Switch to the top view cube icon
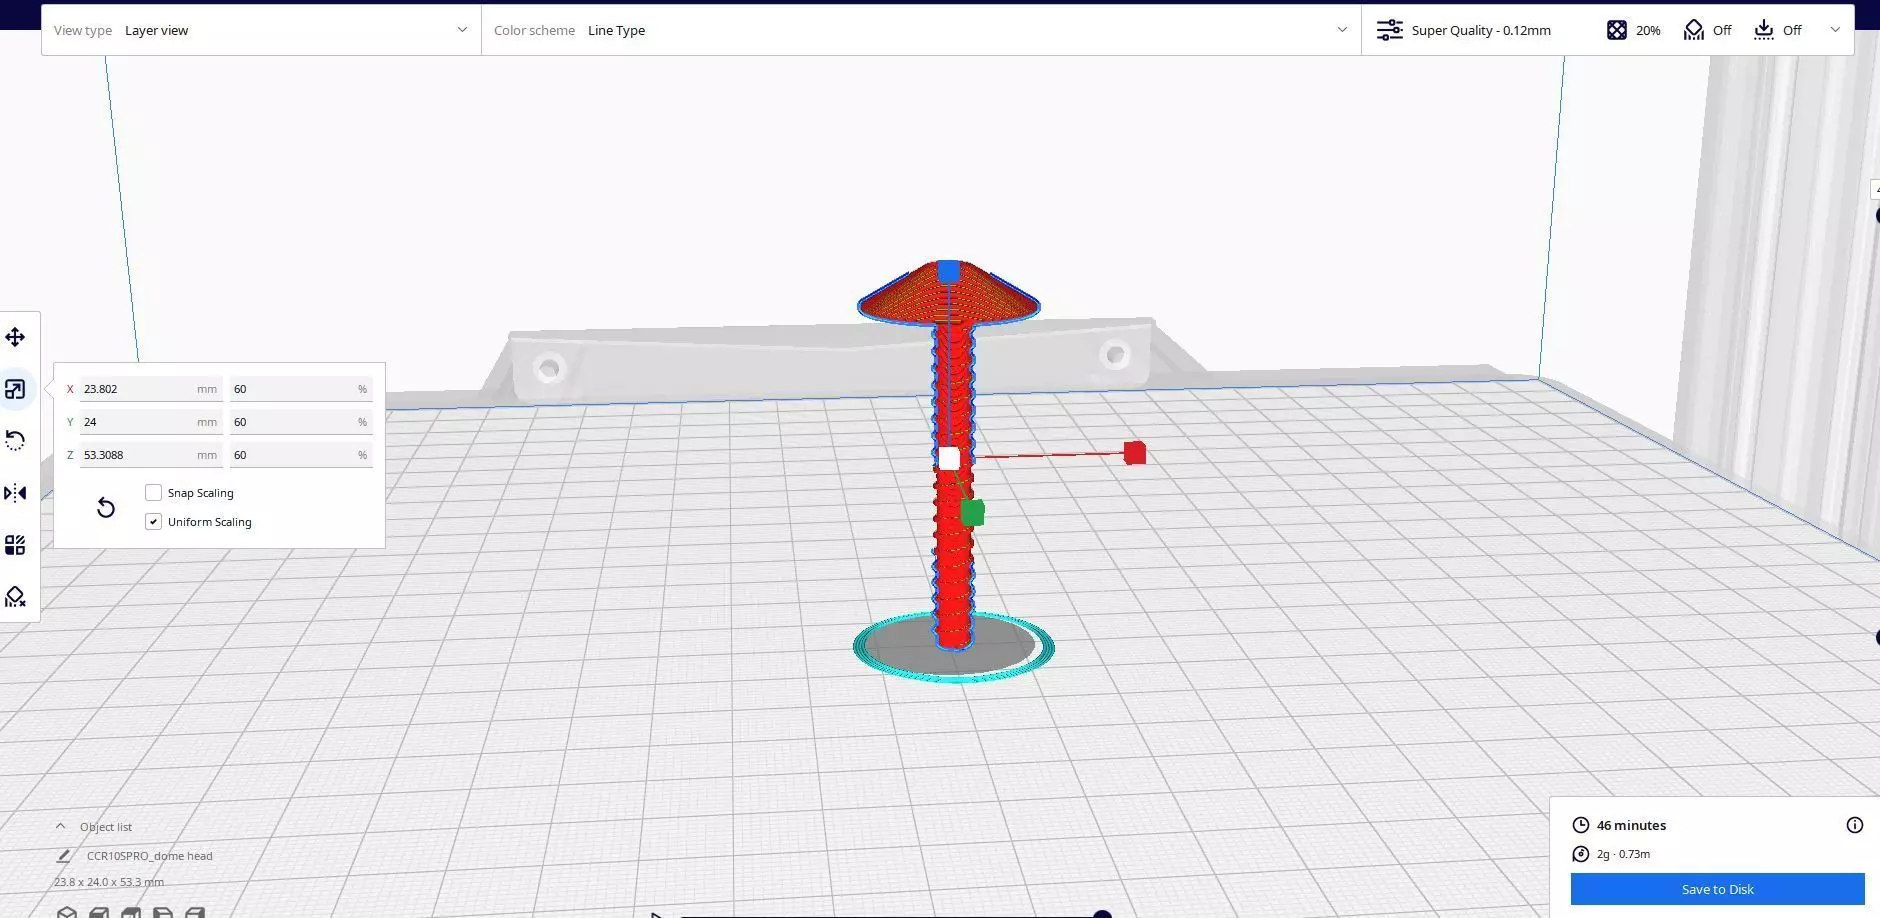 pos(131,913)
